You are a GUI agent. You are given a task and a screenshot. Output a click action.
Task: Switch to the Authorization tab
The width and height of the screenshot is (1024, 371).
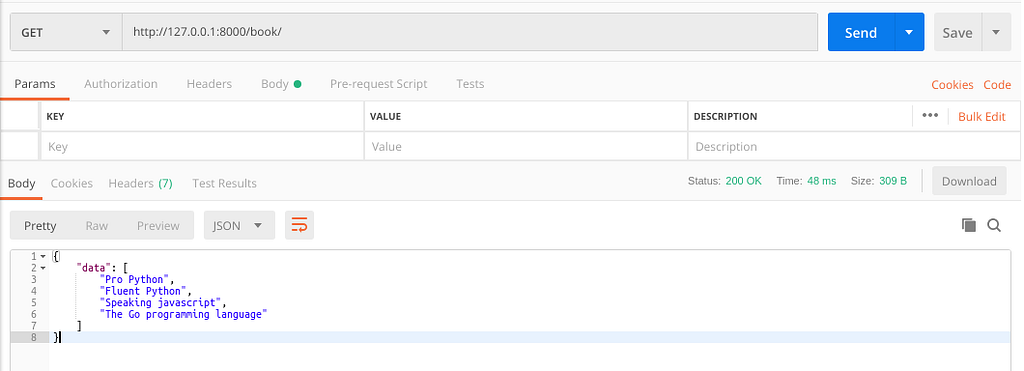click(x=121, y=84)
